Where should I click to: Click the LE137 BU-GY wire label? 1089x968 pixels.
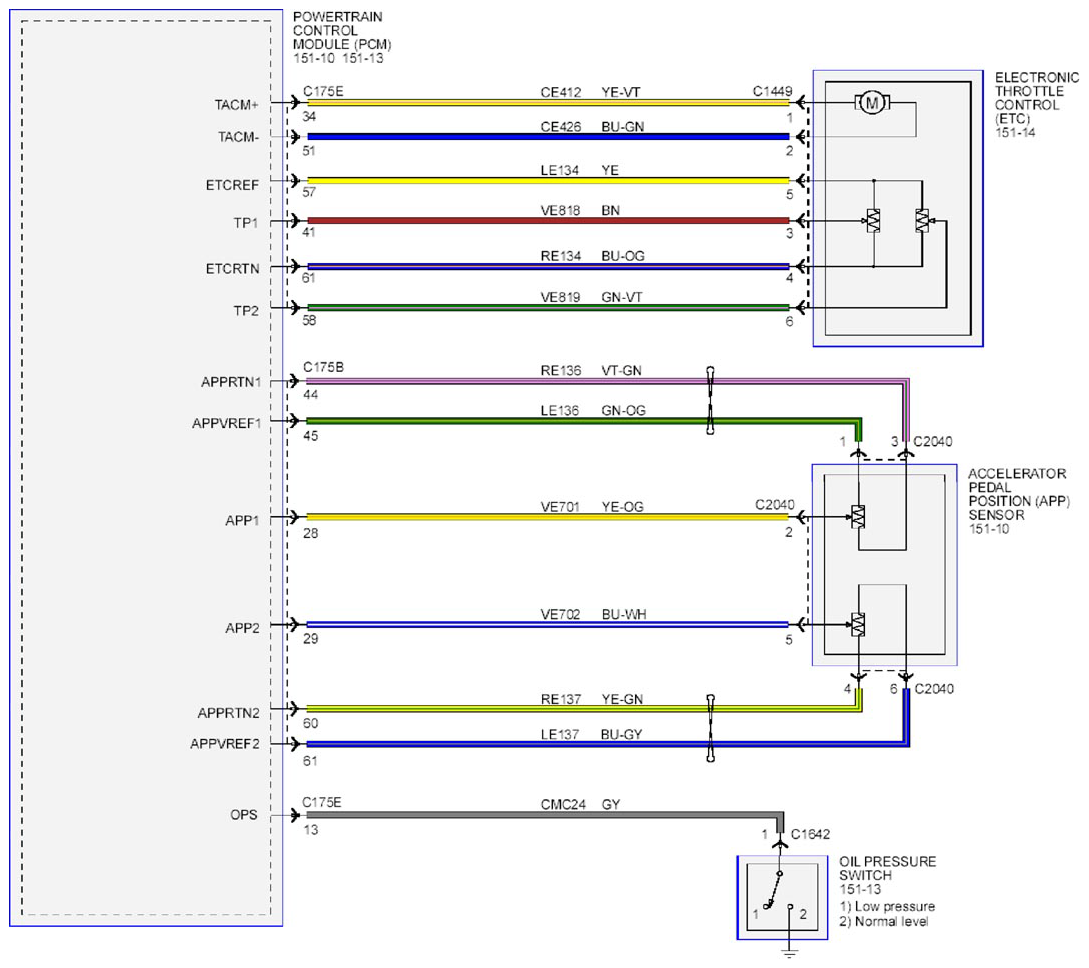[591, 734]
